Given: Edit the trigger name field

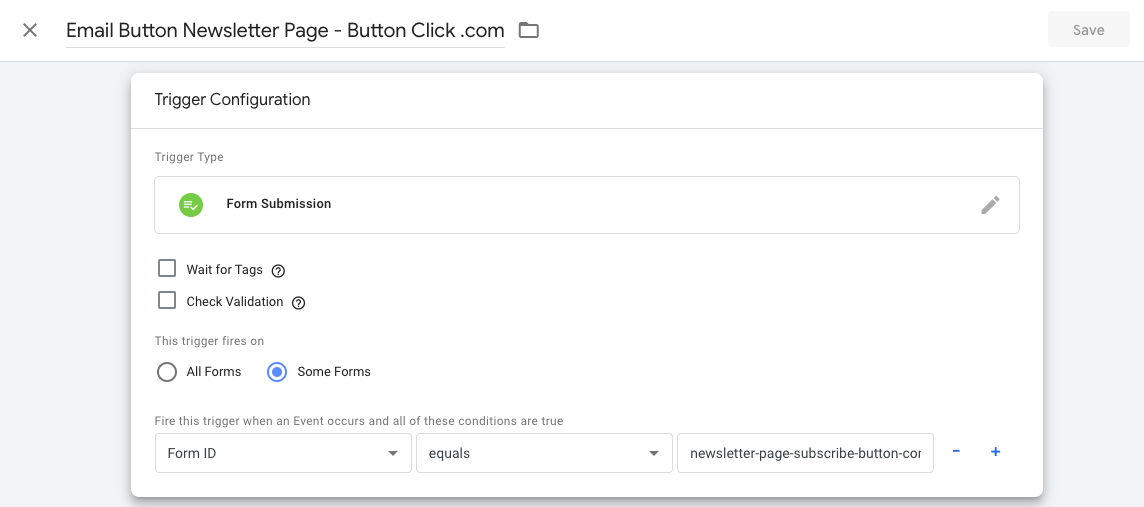Looking at the screenshot, I should (x=285, y=31).
